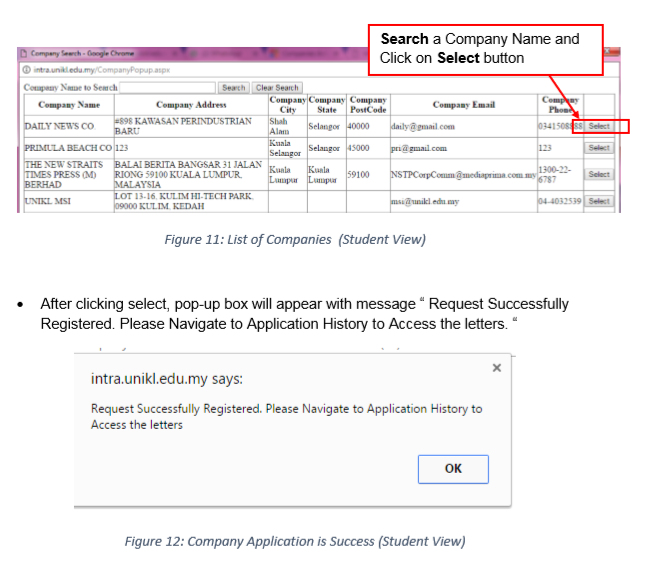This screenshot has width=653, height=569.
Task: Click PRIMULA BEACH CO name cell
Action: 69,148
